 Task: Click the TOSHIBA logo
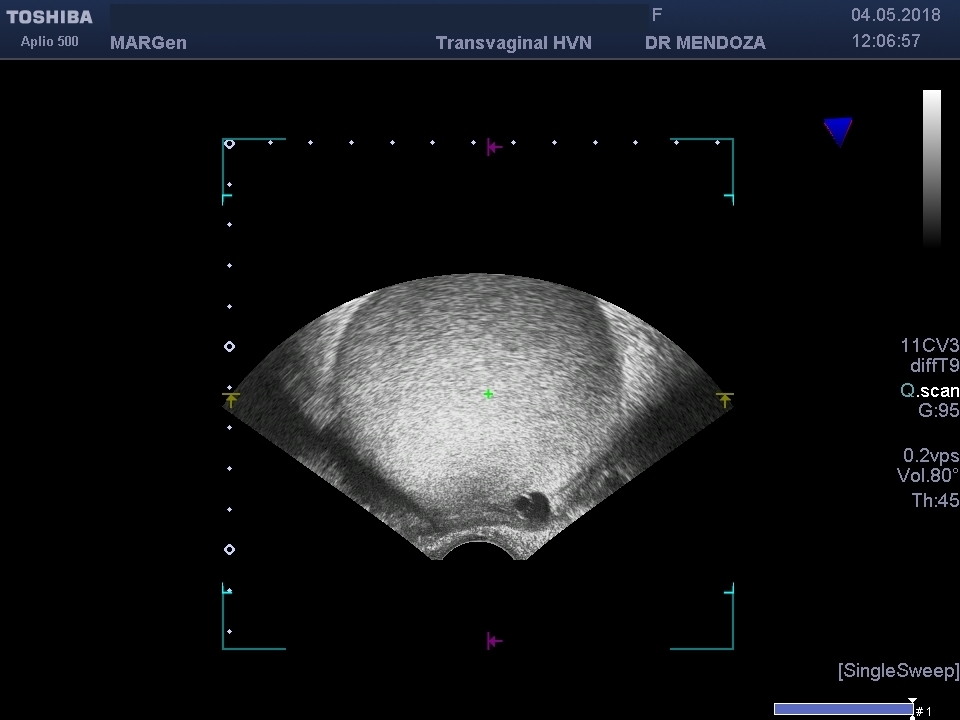point(49,17)
